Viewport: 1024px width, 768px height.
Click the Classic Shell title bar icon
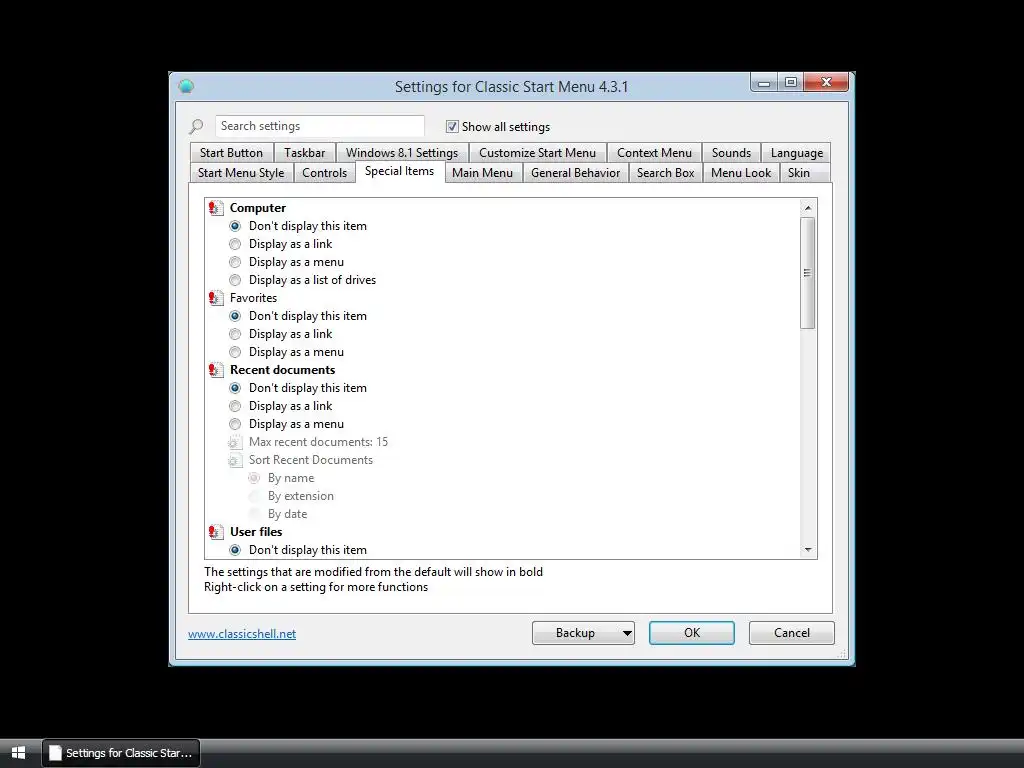point(186,86)
